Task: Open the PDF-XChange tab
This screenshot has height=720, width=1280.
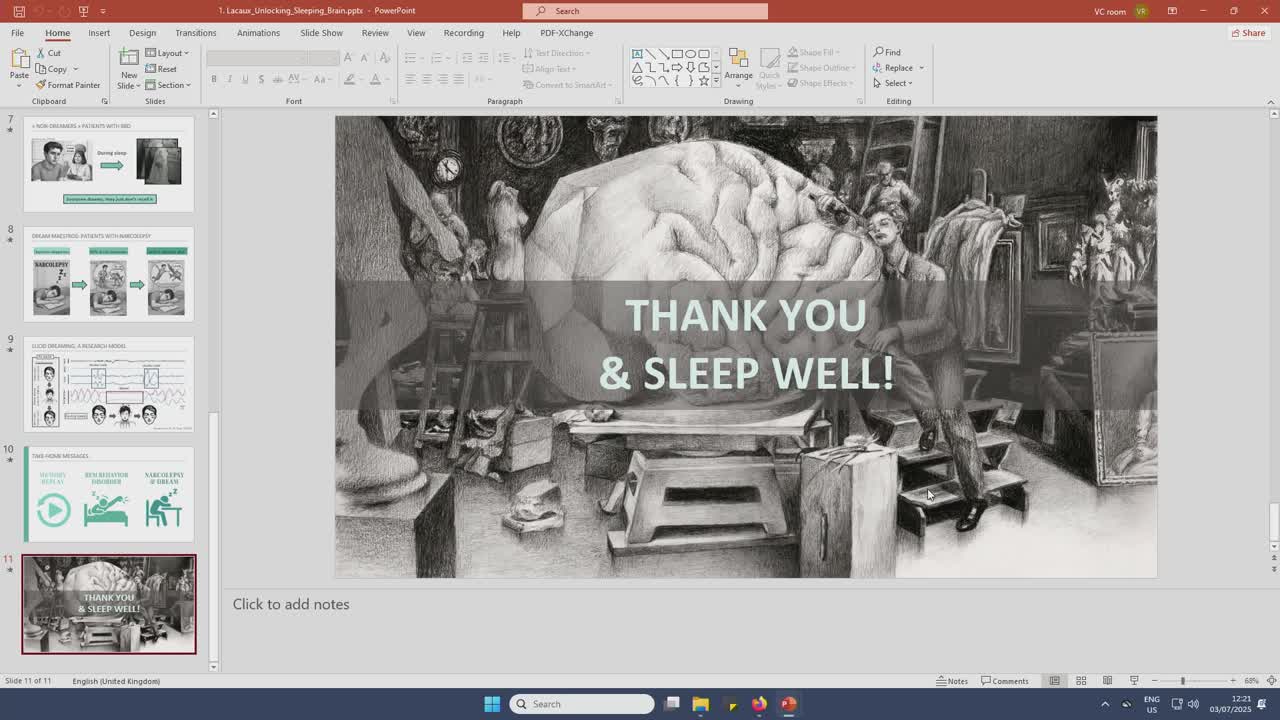Action: 566,33
